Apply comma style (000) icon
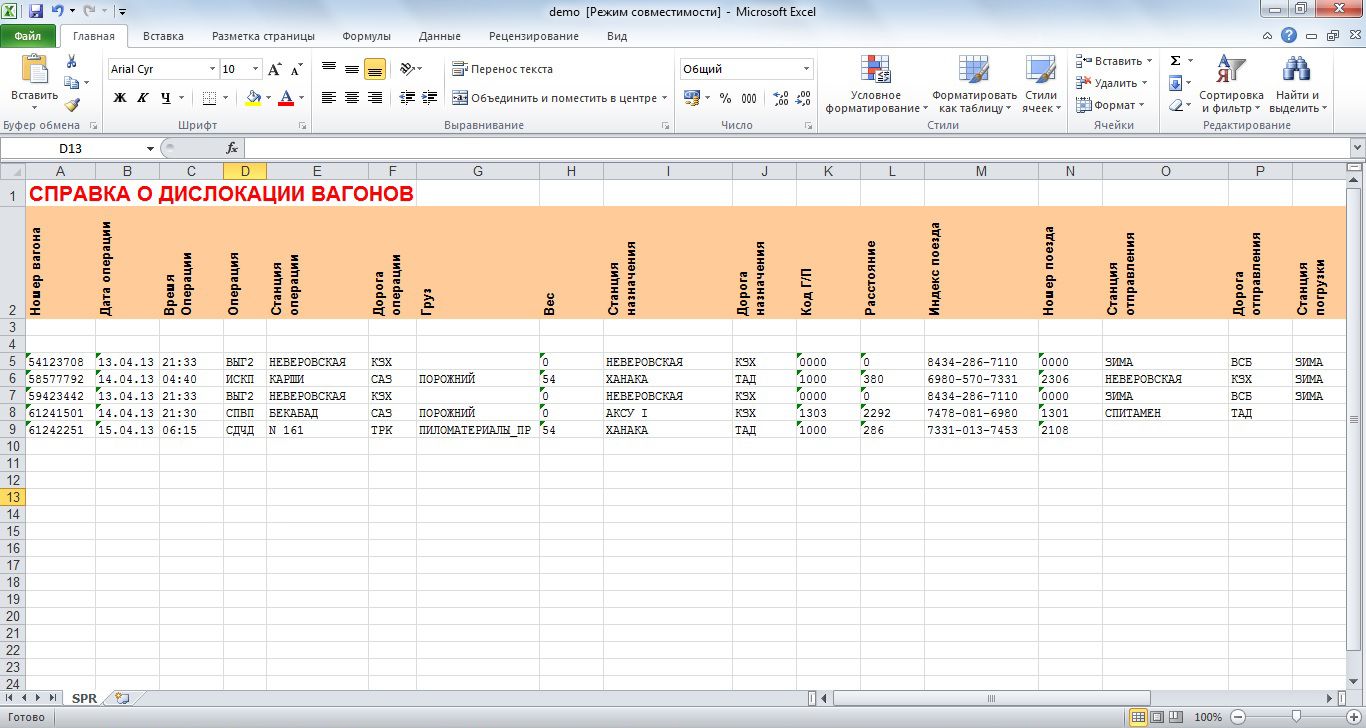 (751, 98)
